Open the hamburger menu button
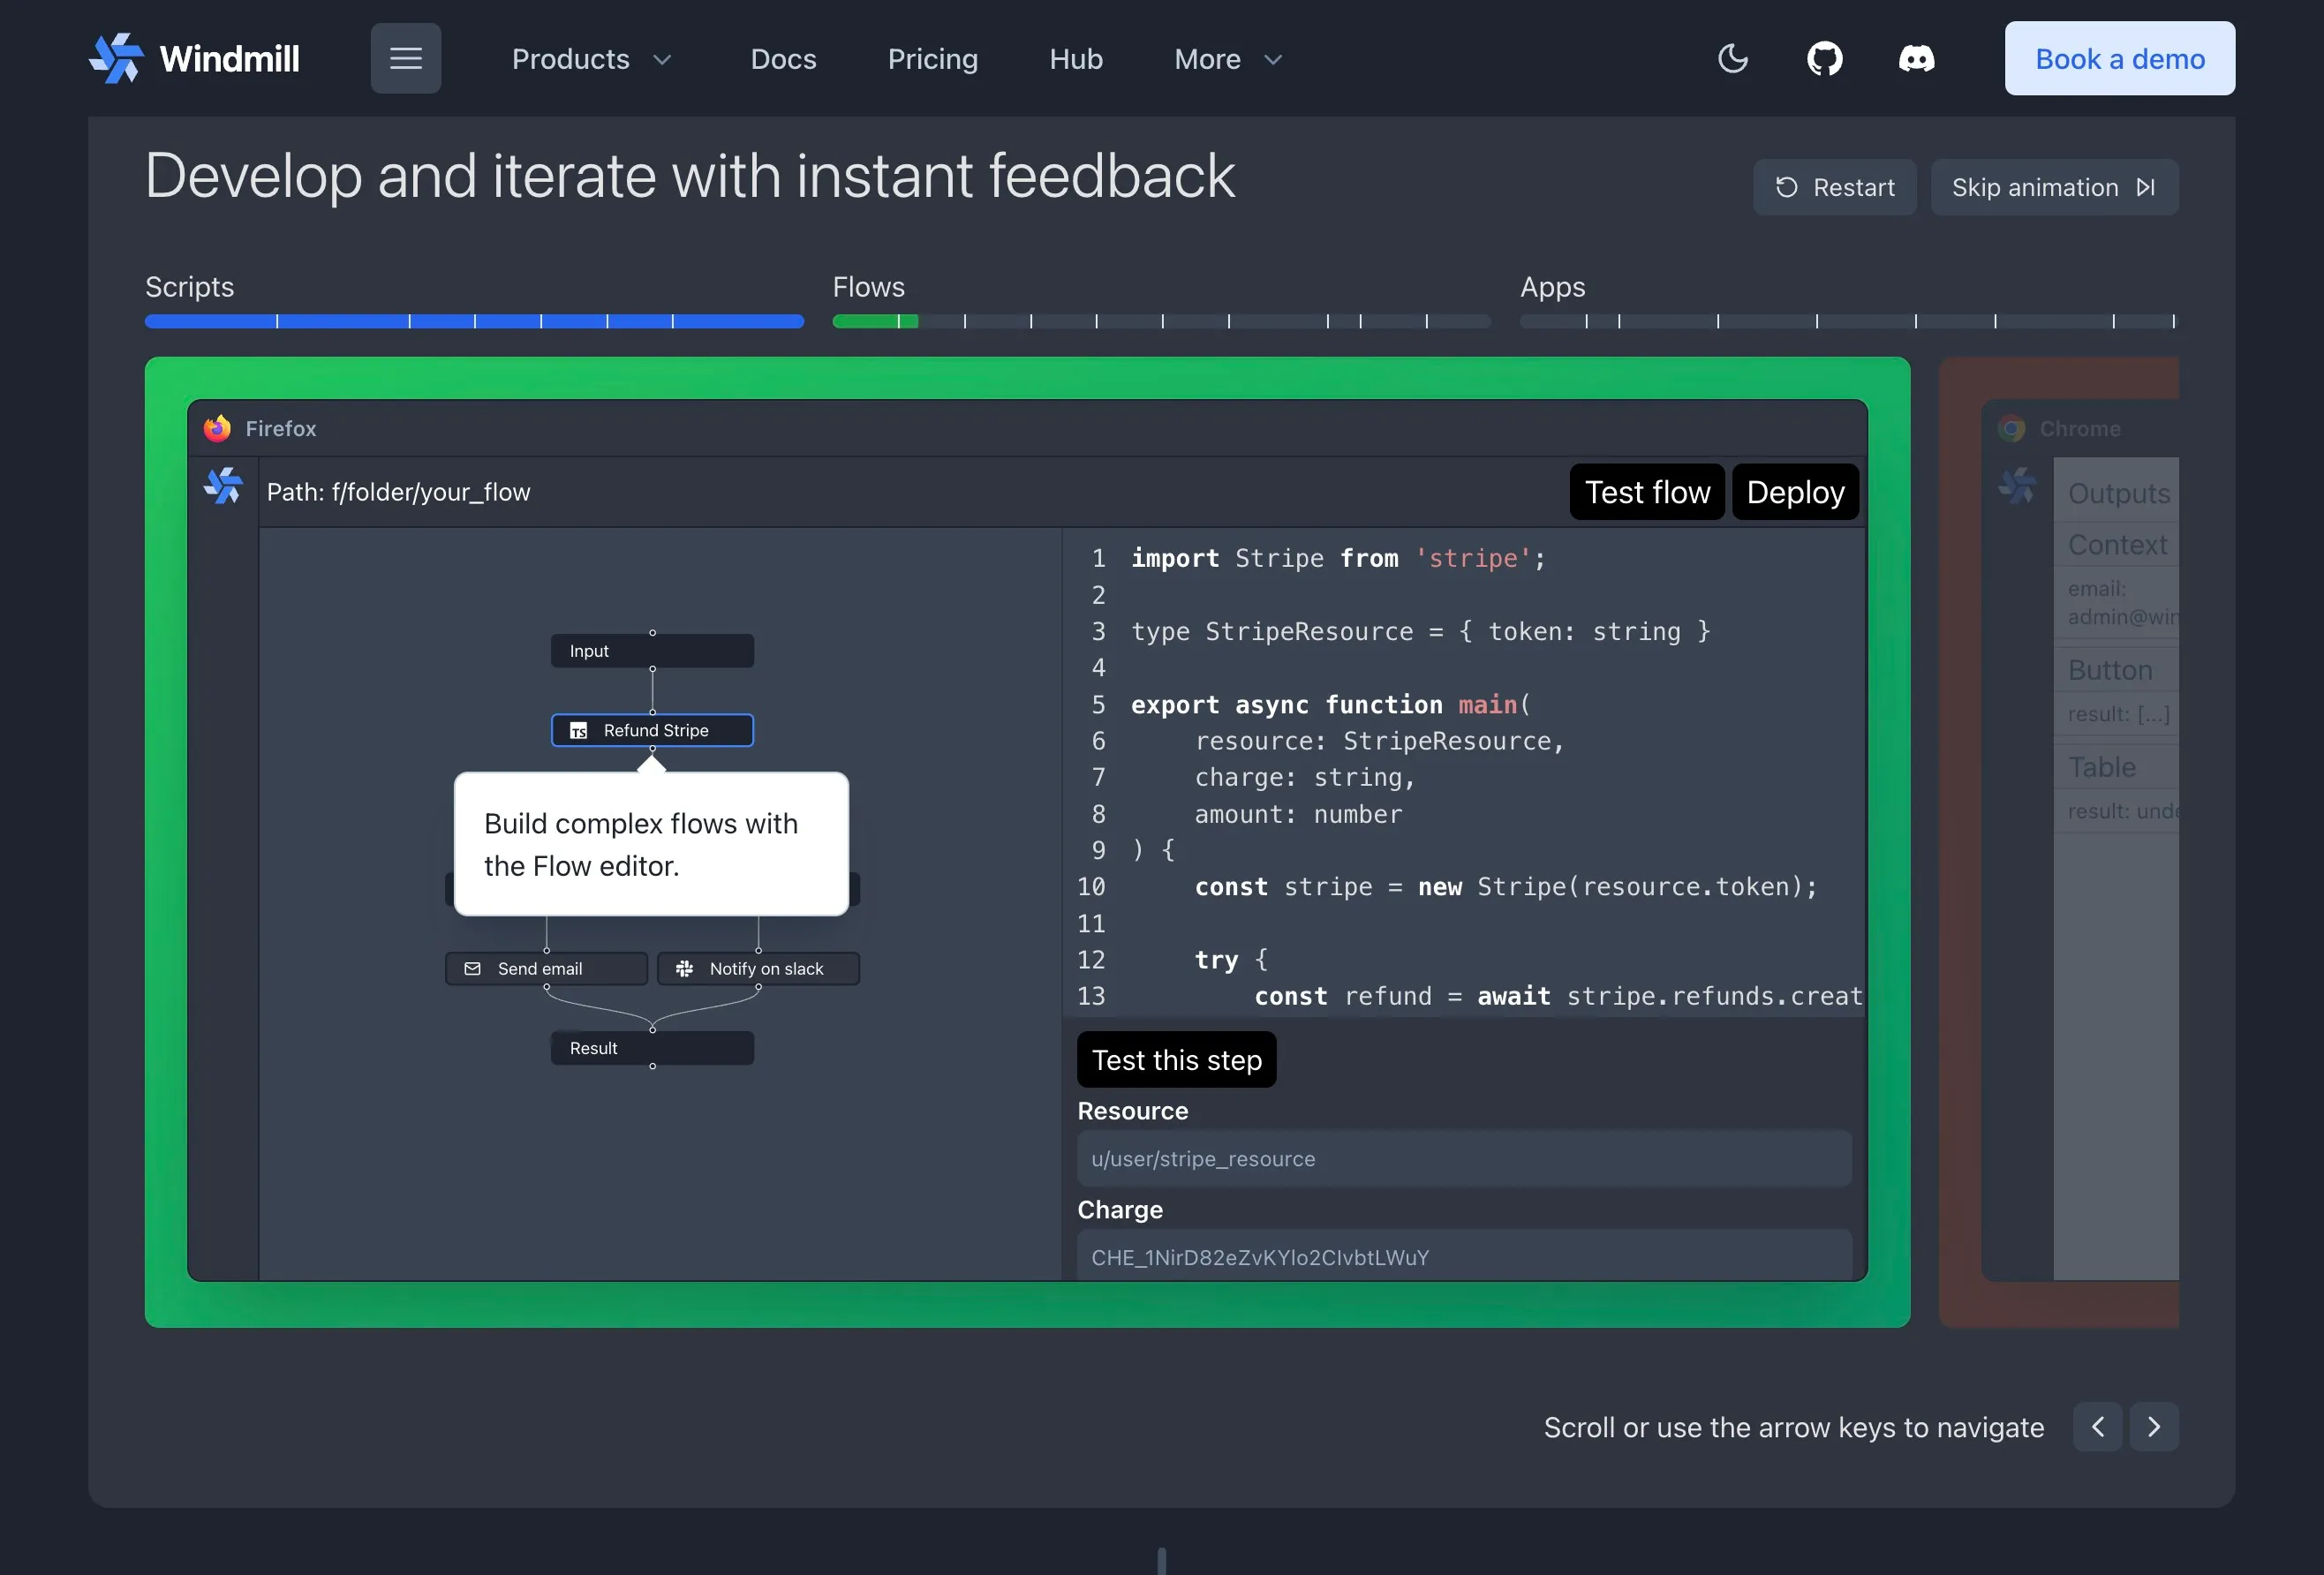 (405, 58)
